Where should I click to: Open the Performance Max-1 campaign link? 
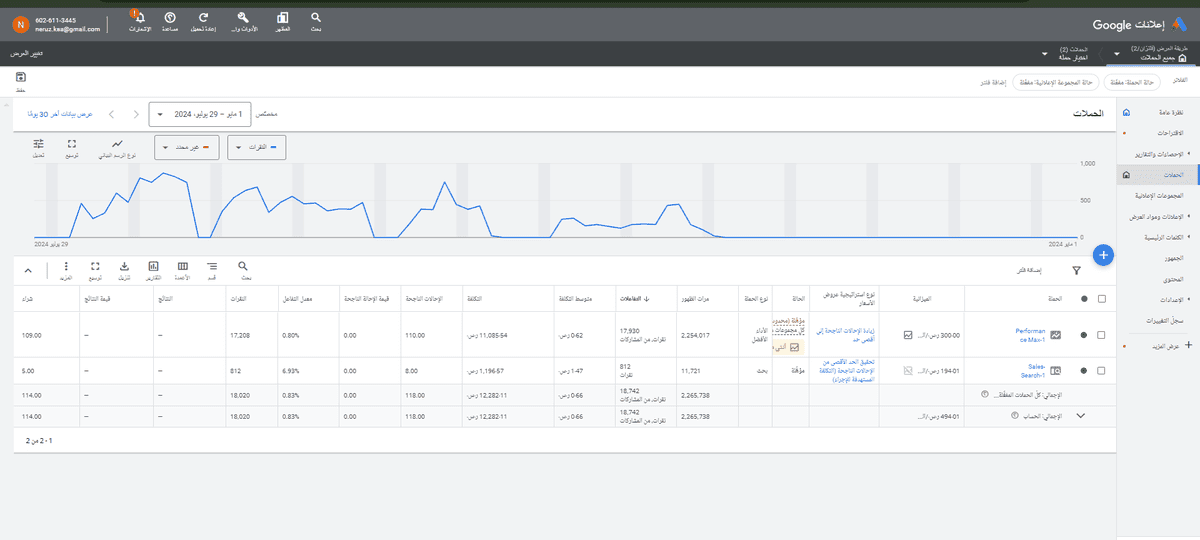1030,335
